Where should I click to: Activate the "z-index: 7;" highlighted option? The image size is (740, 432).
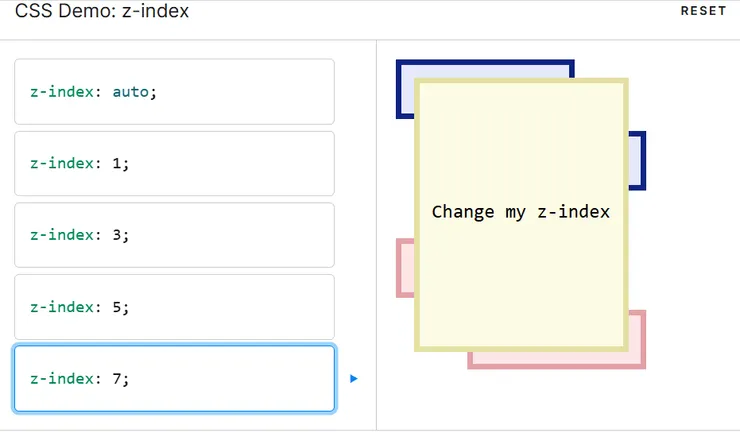tap(174, 379)
